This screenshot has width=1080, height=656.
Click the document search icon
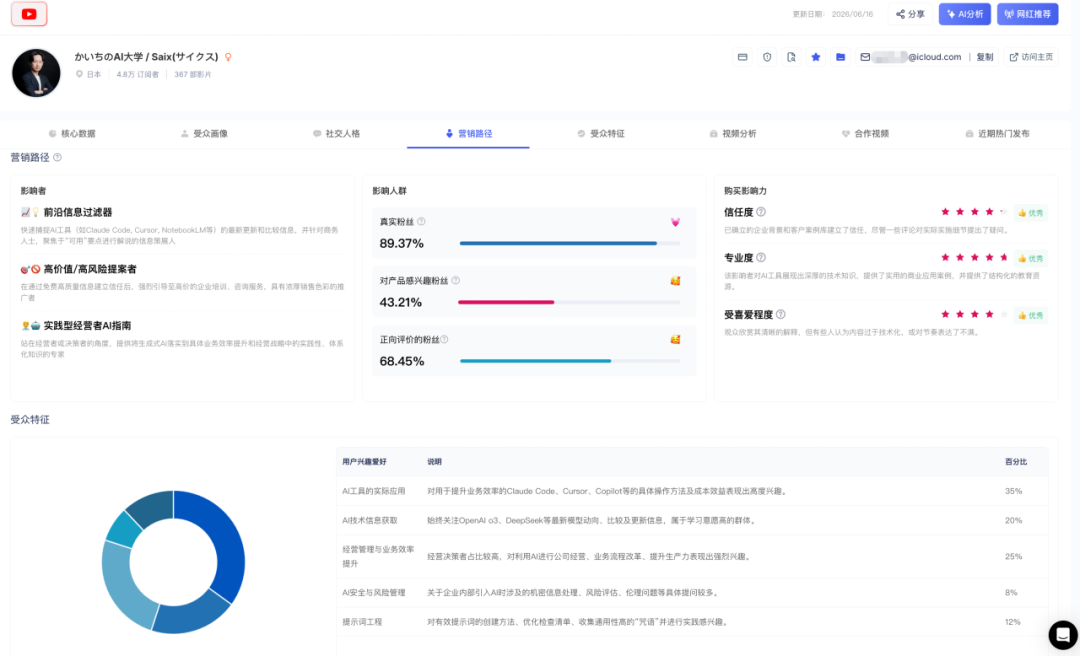pyautogui.click(x=791, y=57)
